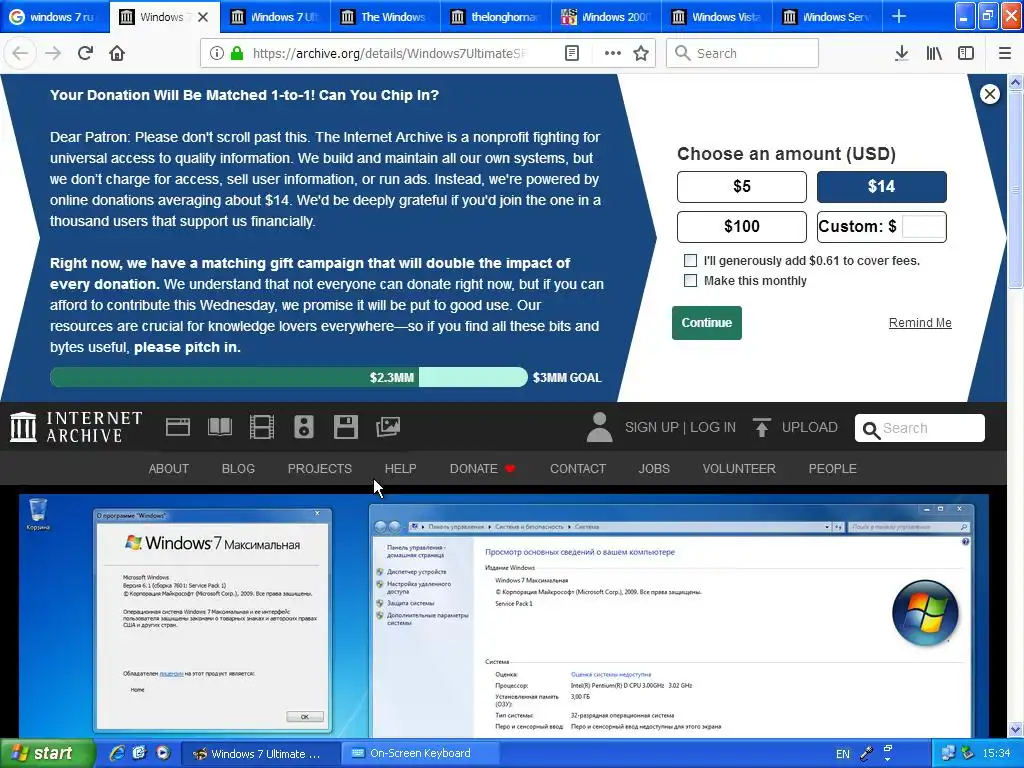Select the $5 donation amount
Viewport: 1024px width, 768px height.
point(742,187)
